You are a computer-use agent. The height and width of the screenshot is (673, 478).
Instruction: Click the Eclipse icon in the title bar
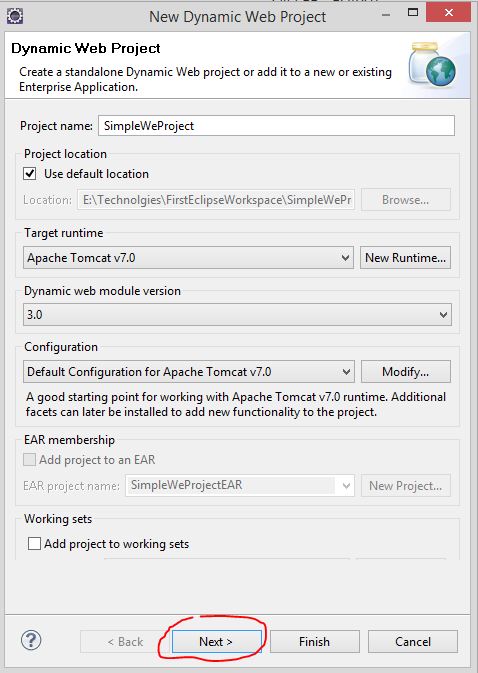coord(15,16)
